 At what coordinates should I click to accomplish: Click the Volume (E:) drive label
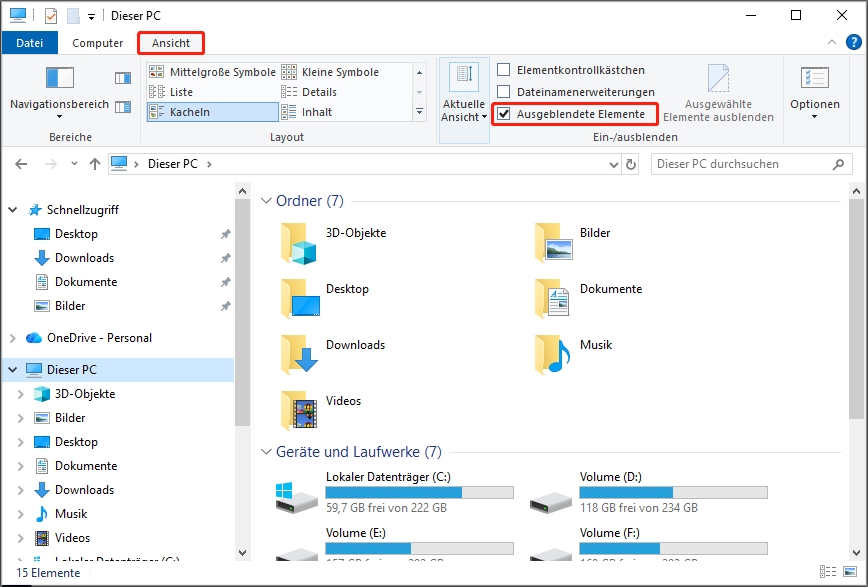tap(355, 533)
